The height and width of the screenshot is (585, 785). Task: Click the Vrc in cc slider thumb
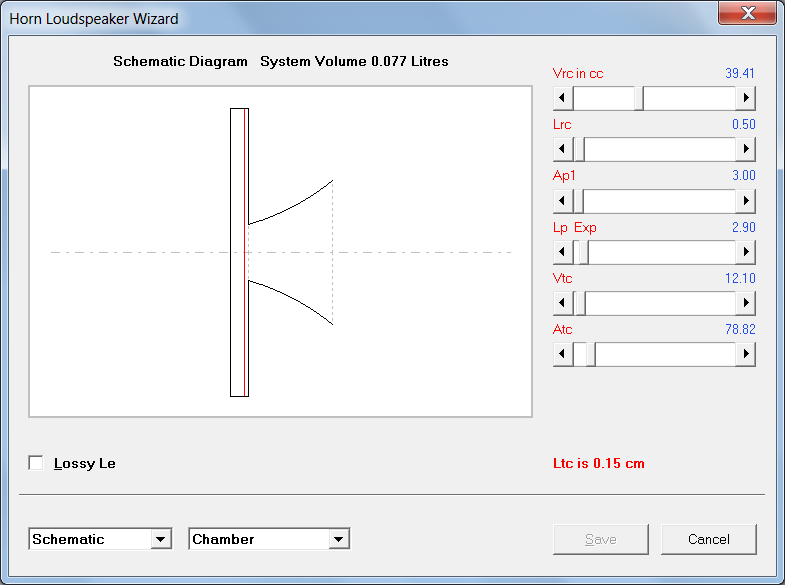pyautogui.click(x=639, y=98)
